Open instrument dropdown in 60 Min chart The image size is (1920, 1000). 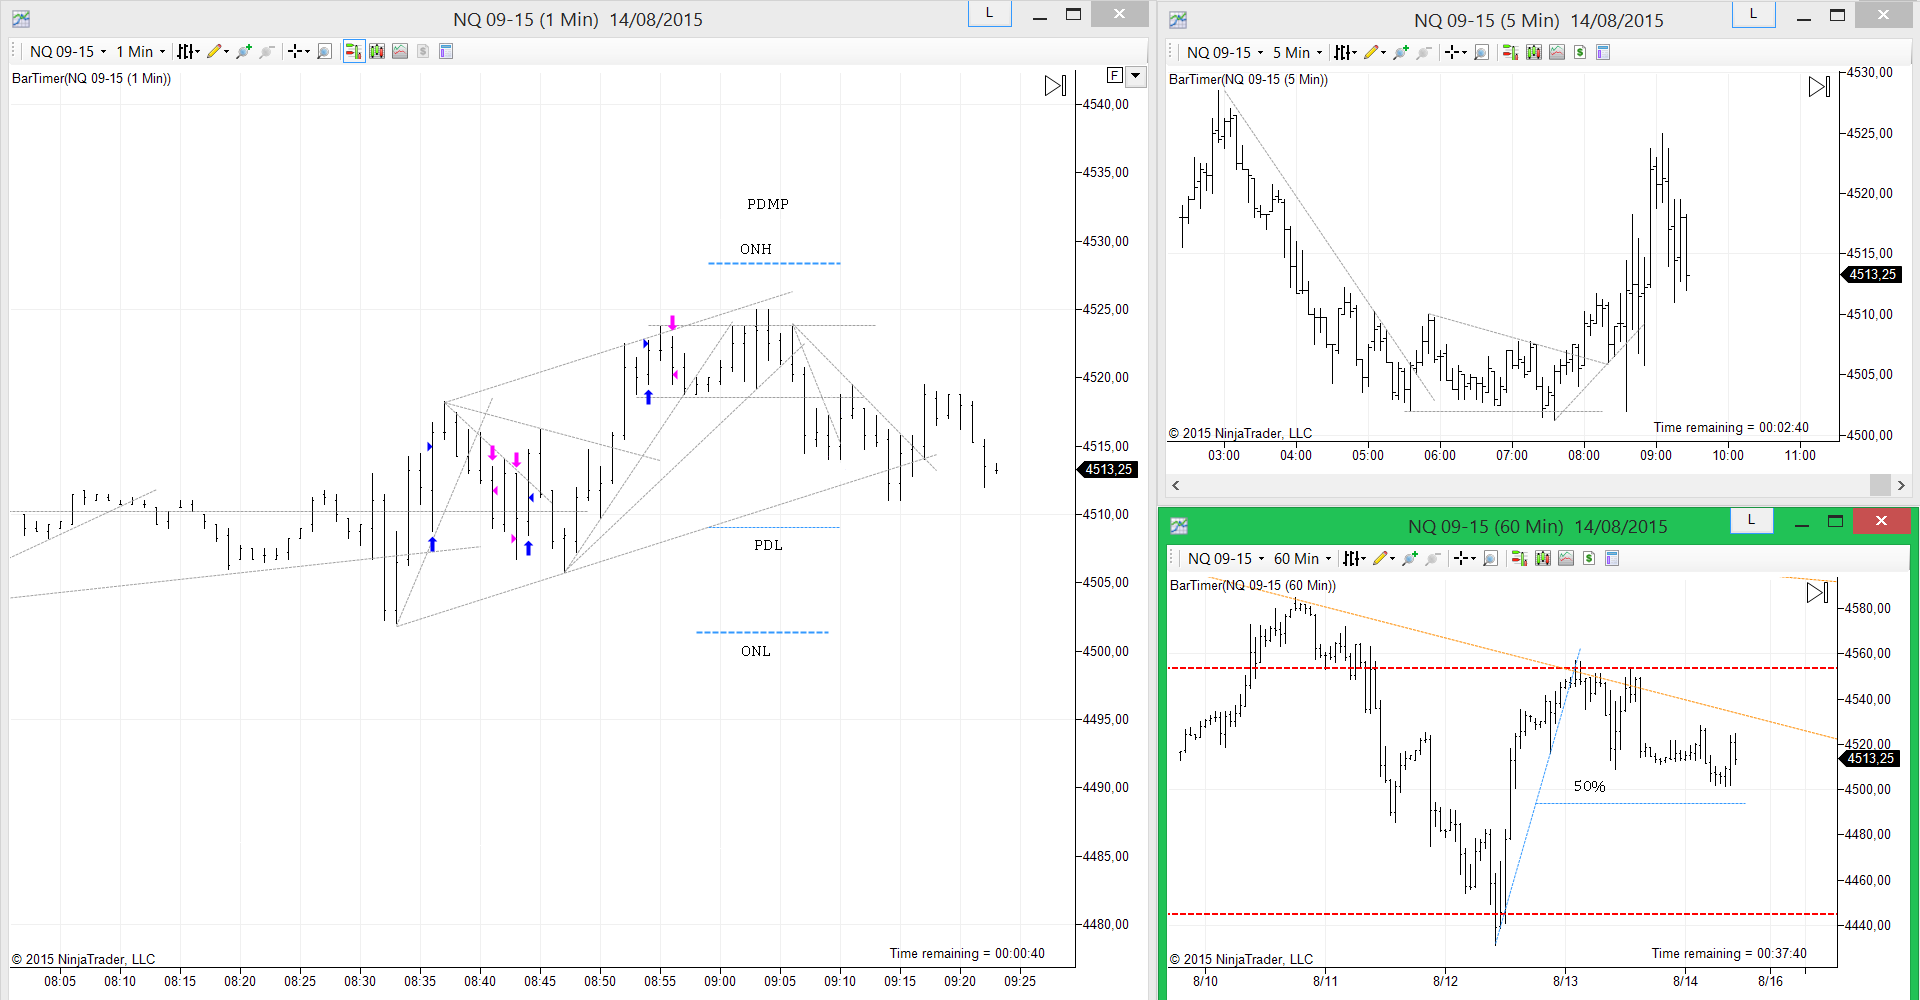(x=1226, y=559)
